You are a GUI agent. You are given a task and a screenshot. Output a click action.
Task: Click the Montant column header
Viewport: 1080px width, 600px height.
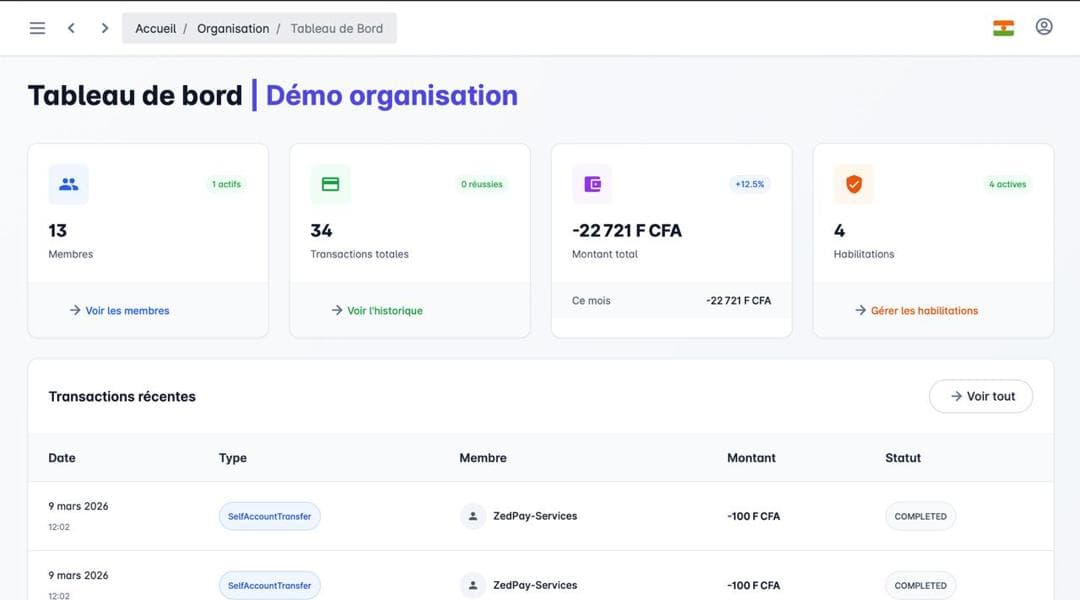[x=751, y=457]
